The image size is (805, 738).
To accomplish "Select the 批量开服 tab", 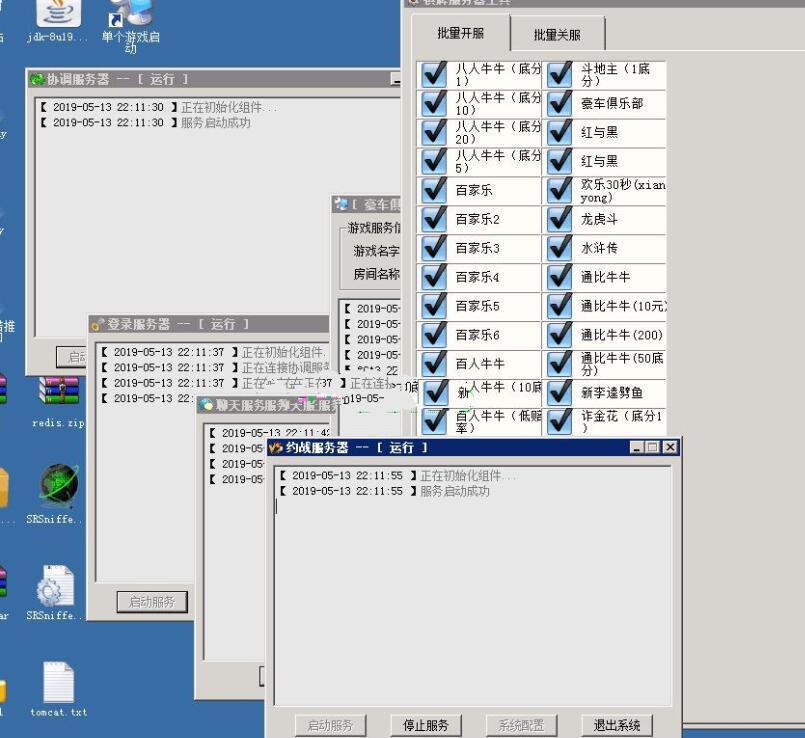I will [460, 33].
